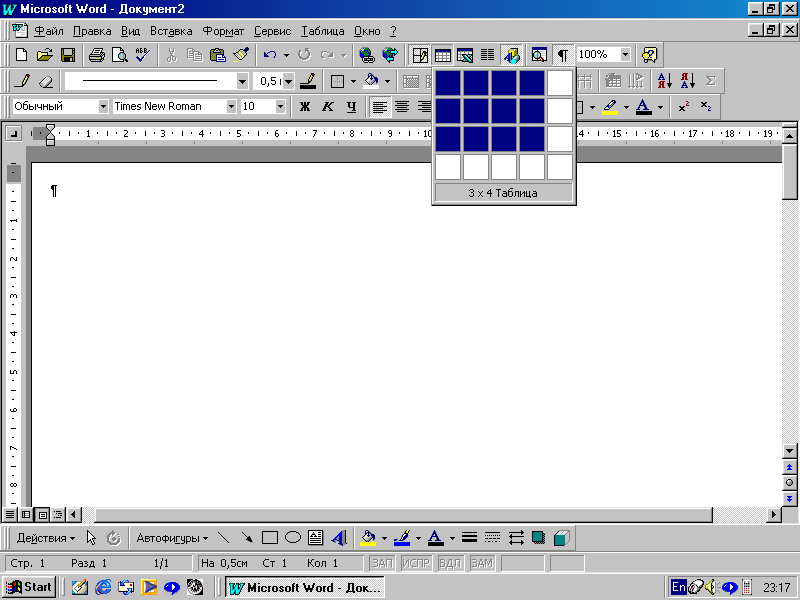Screen dimensions: 800x600
Task: Toggle ЗАП macro recording indicator
Action: pyautogui.click(x=382, y=563)
